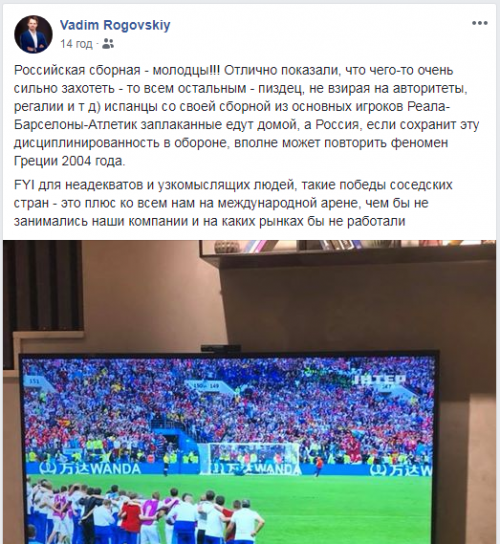Screen dimensions: 500x544
Task: Click the '151' stadium section sign at left
Action: (x=34, y=381)
